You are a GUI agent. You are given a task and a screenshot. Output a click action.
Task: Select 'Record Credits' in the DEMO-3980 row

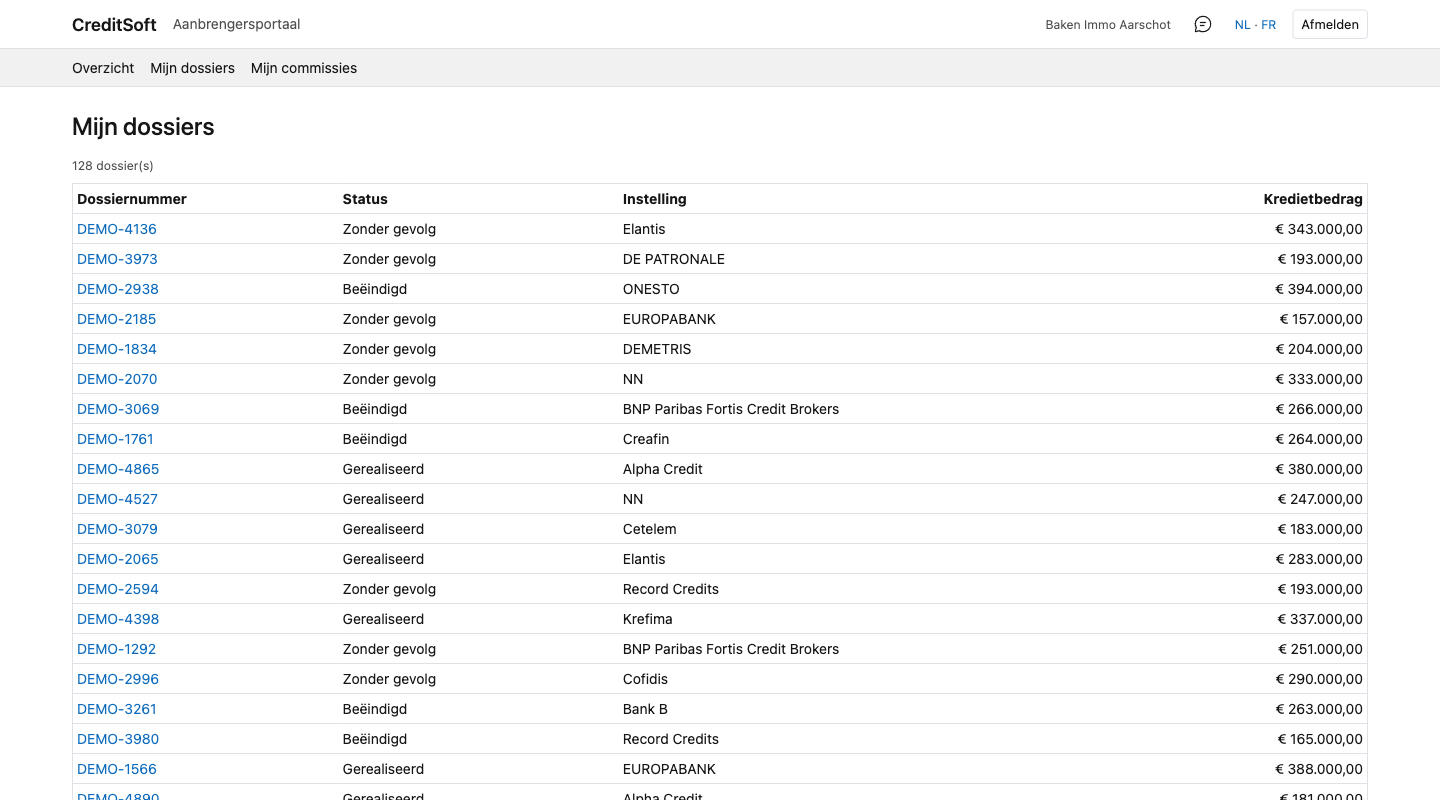tap(671, 739)
